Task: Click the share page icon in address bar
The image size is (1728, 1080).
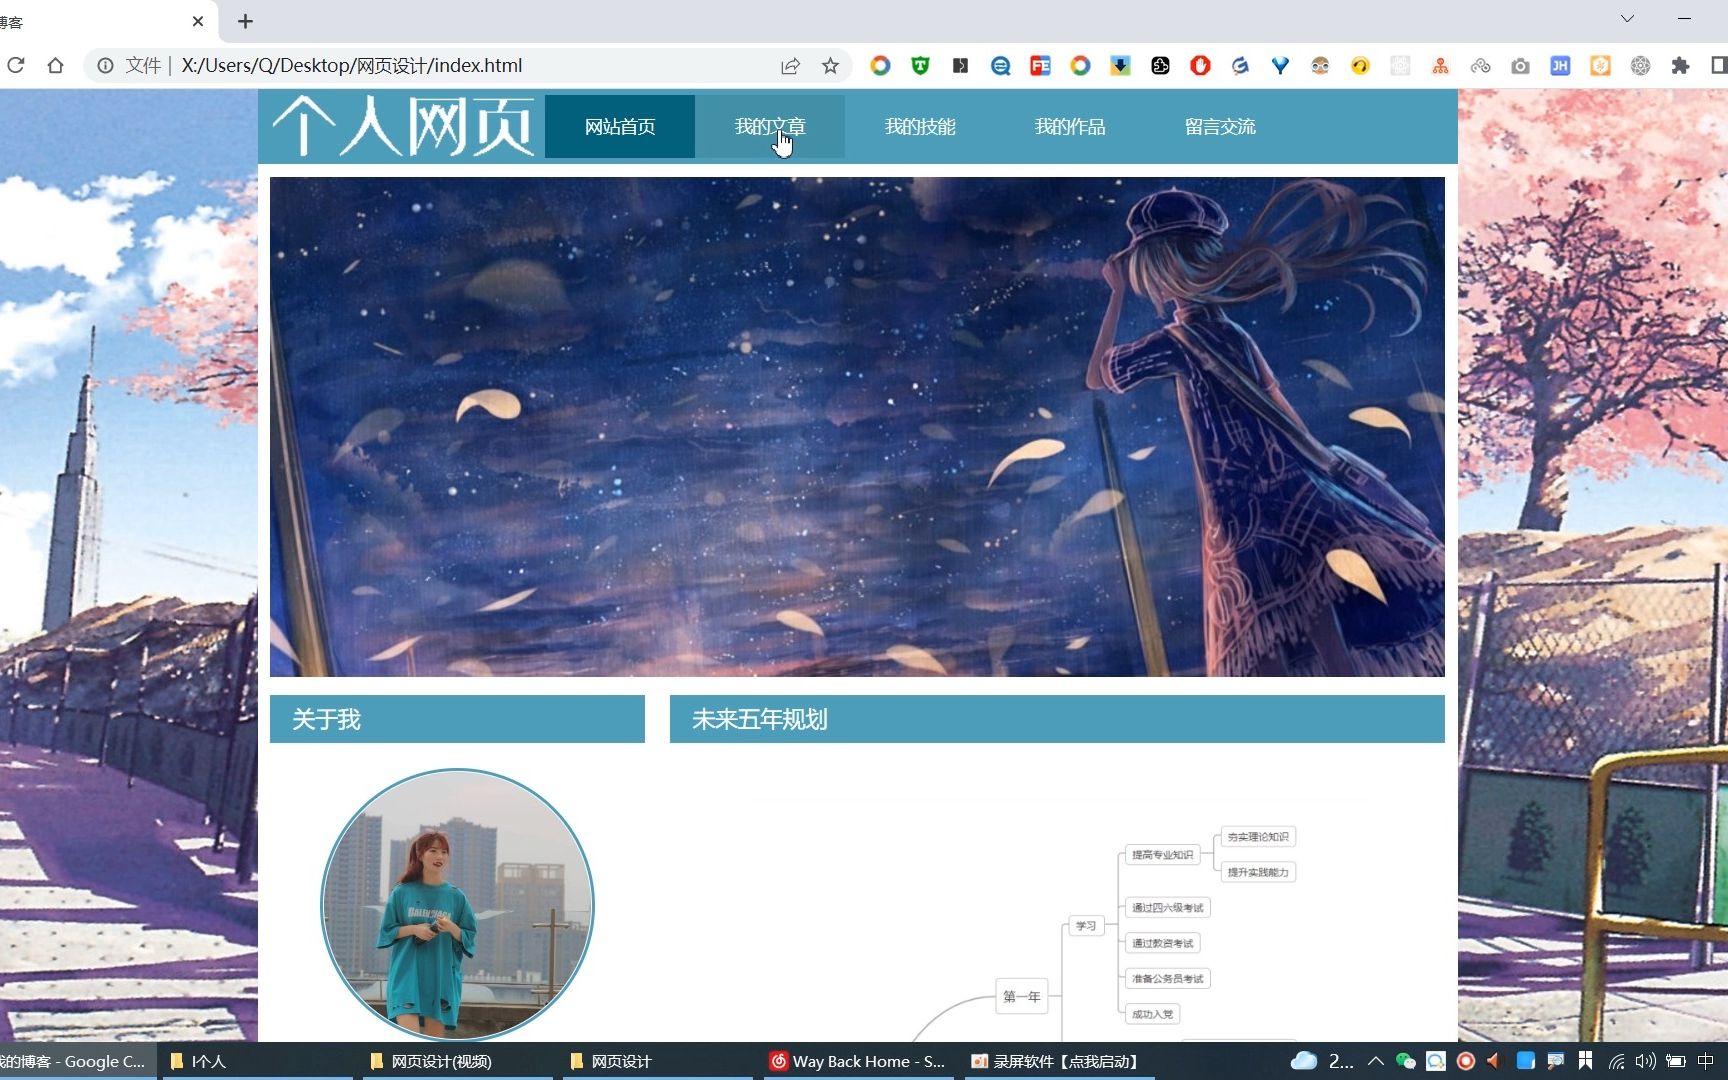Action: (x=790, y=66)
